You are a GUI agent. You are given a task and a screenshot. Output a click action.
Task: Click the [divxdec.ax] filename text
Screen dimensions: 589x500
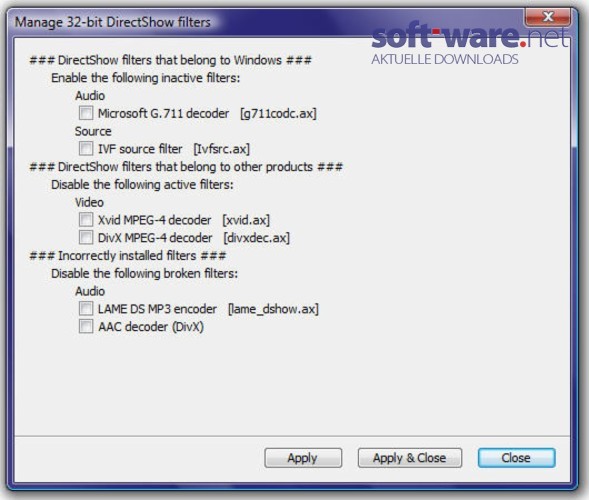pyautogui.click(x=257, y=238)
